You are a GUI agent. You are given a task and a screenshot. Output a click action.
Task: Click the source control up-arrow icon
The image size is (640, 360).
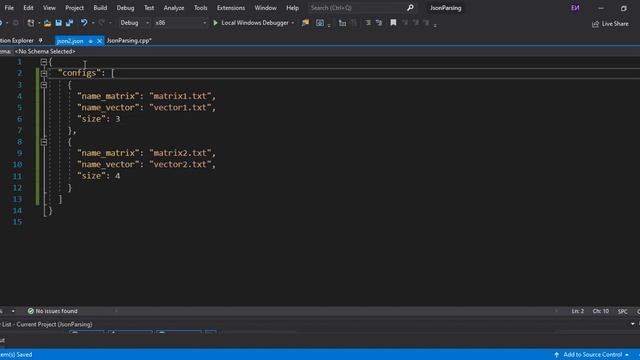[x=557, y=354]
